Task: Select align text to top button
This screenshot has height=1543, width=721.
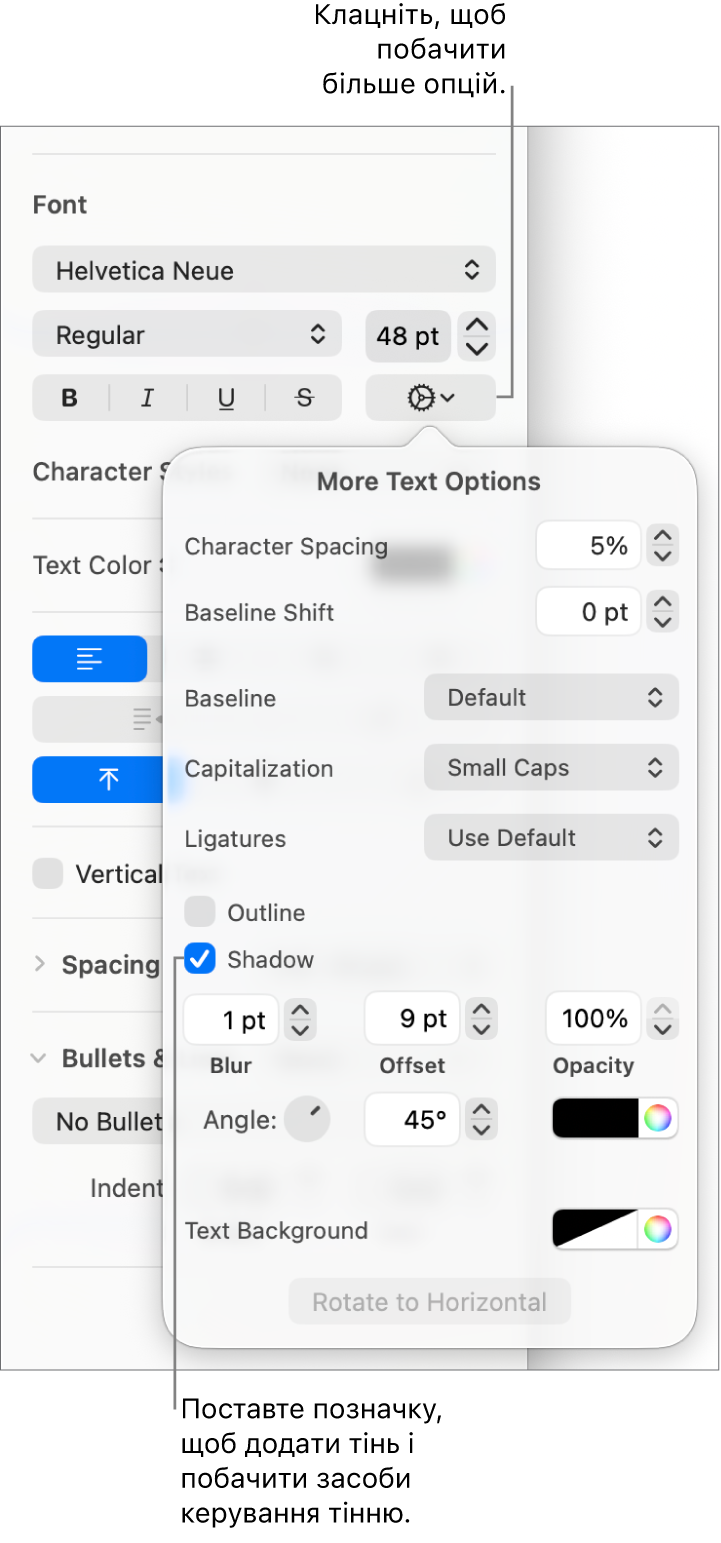Action: pyautogui.click(x=107, y=779)
